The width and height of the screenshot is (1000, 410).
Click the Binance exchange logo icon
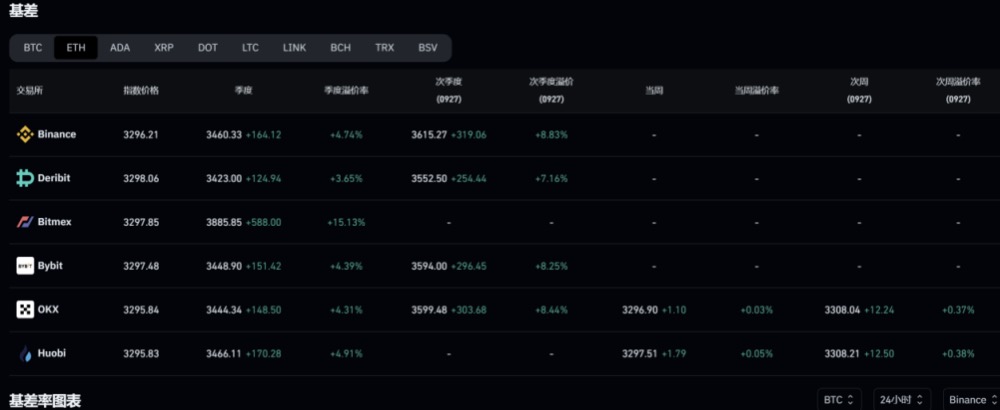point(25,134)
